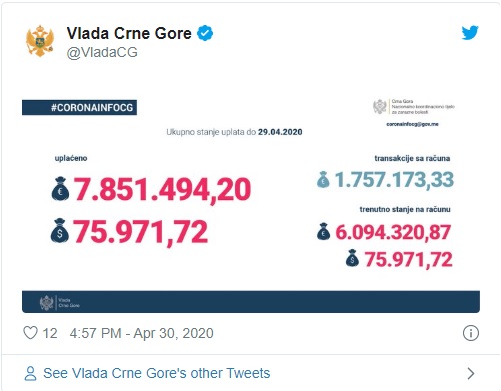
Task: Open See Vlada Crne Gore's other Tweets
Action: tap(157, 373)
